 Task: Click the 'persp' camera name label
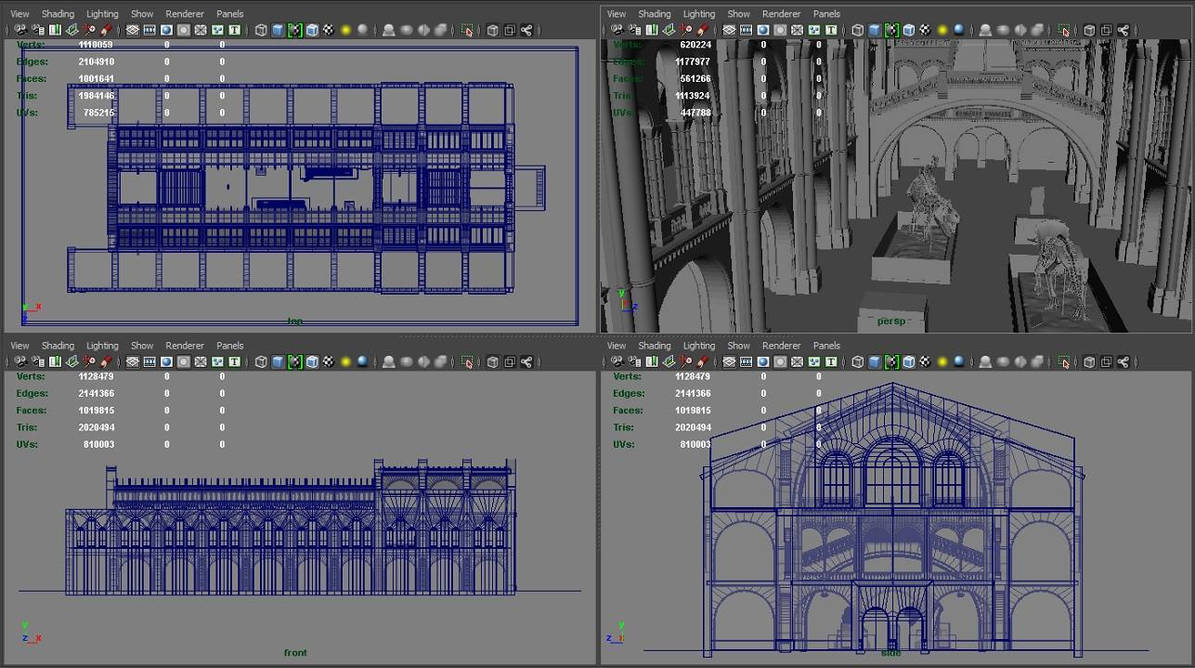(891, 321)
